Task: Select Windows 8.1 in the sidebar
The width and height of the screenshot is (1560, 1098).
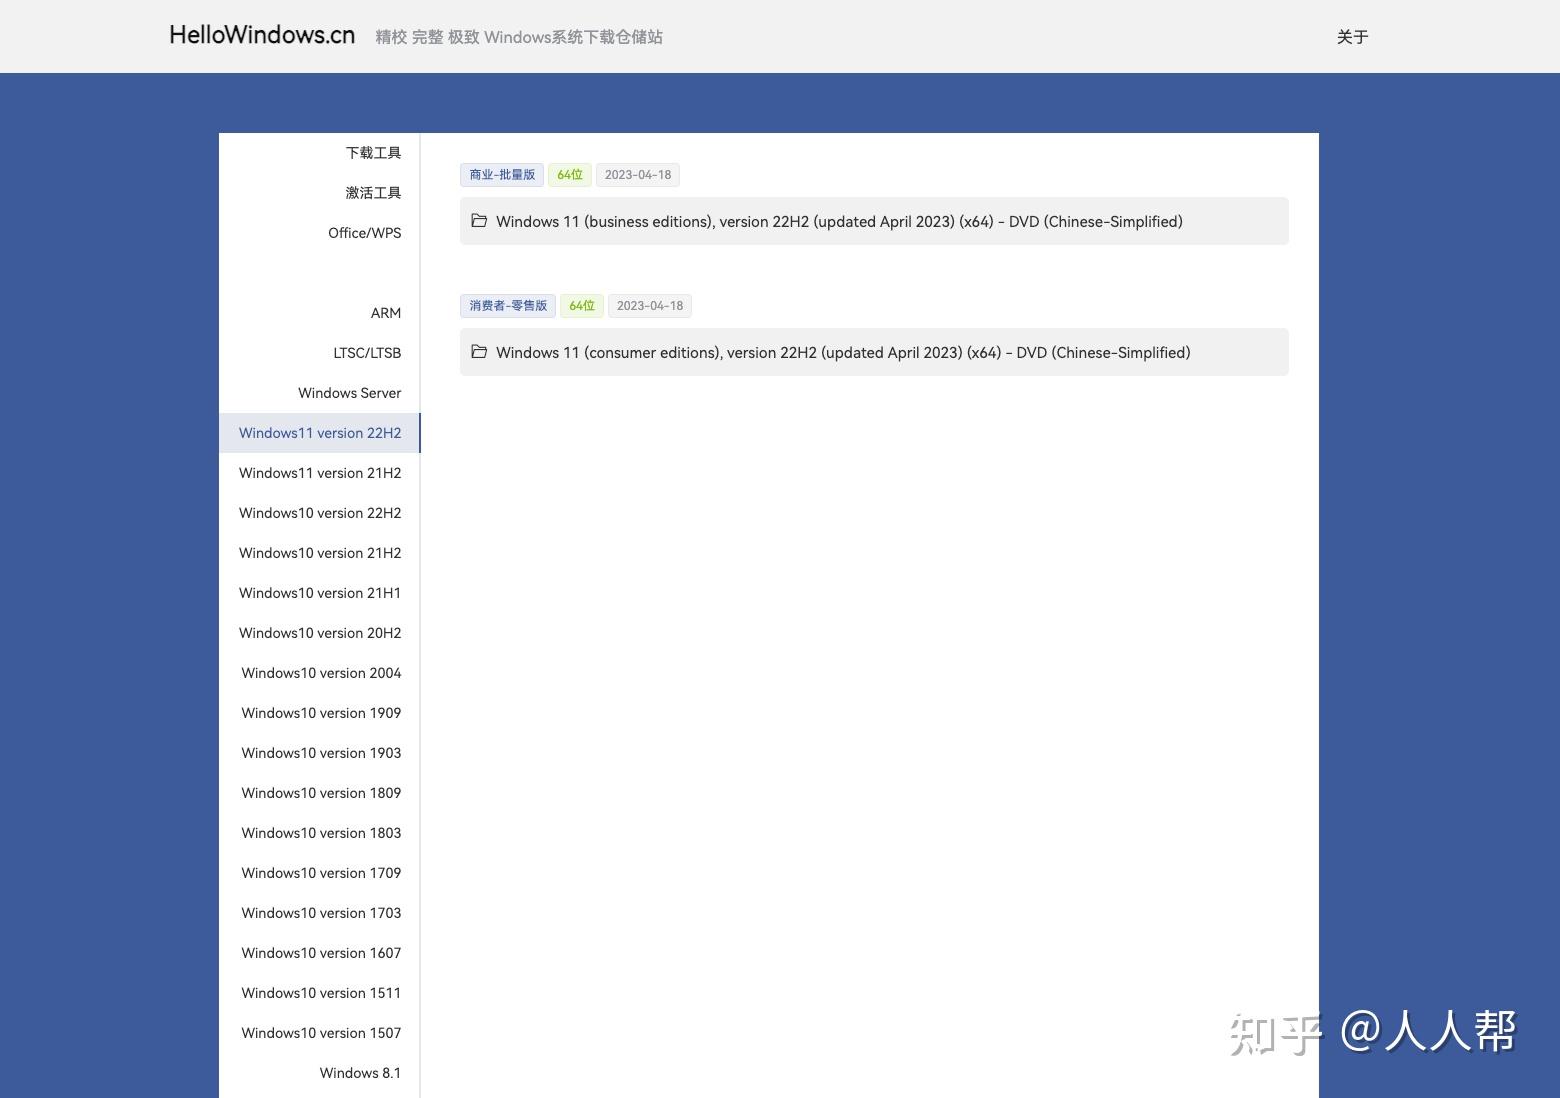Action: click(360, 1072)
